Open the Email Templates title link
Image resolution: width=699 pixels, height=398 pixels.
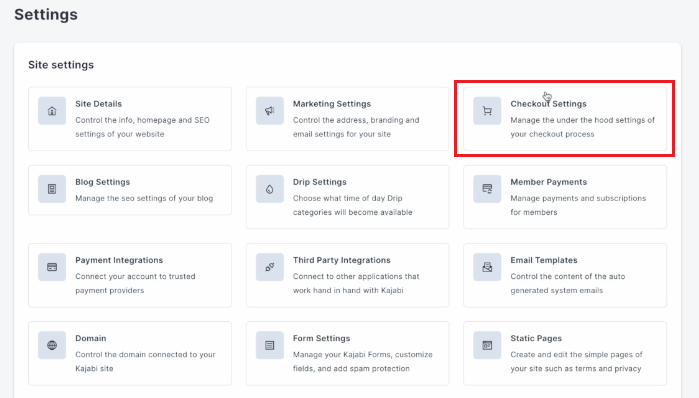(x=544, y=260)
